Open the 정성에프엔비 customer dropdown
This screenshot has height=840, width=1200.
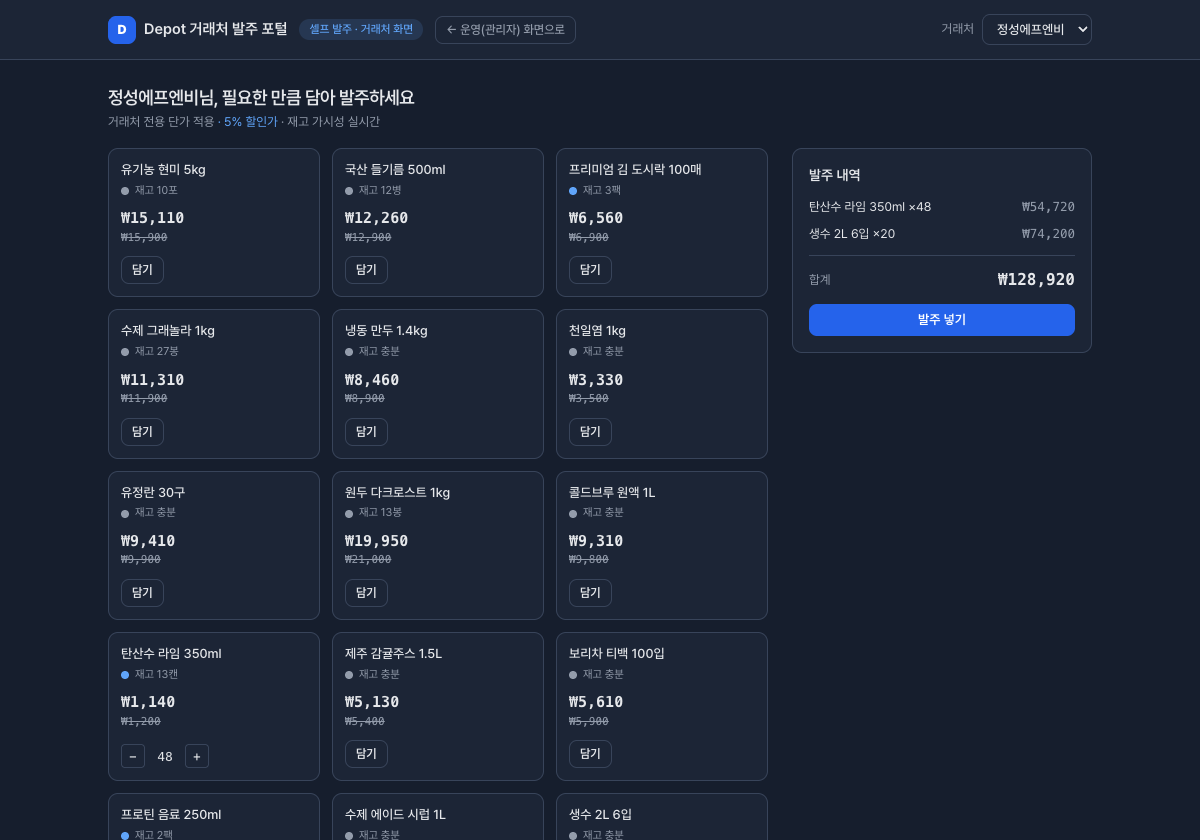[1036, 30]
